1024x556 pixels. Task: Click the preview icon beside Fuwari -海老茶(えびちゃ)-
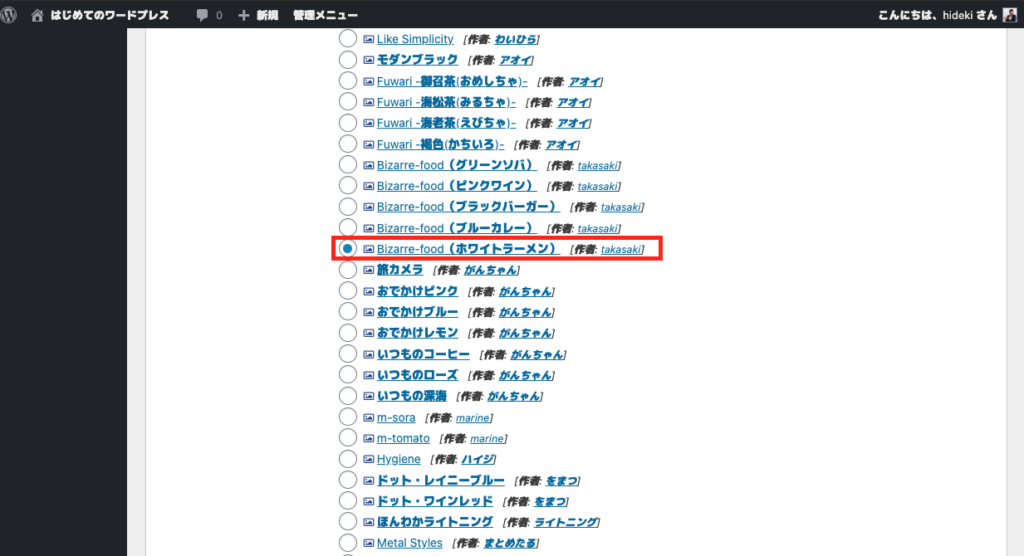pos(368,123)
